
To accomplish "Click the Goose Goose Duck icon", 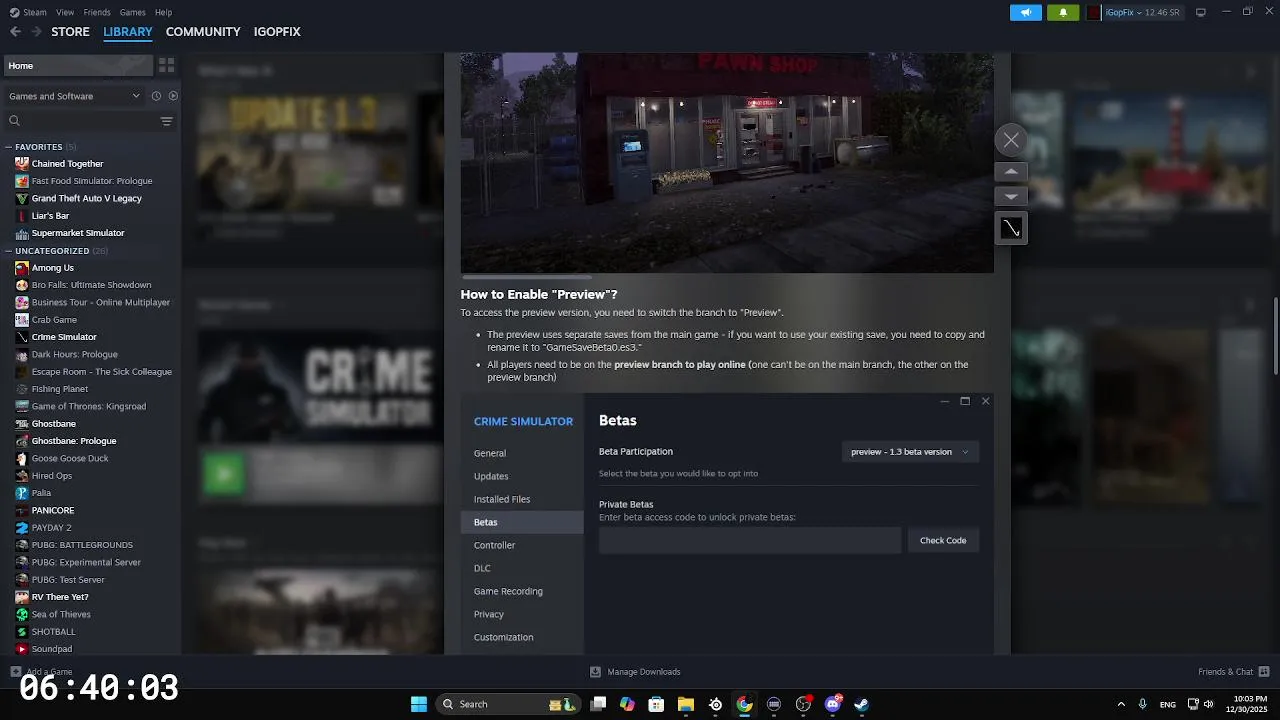I will (x=22, y=458).
